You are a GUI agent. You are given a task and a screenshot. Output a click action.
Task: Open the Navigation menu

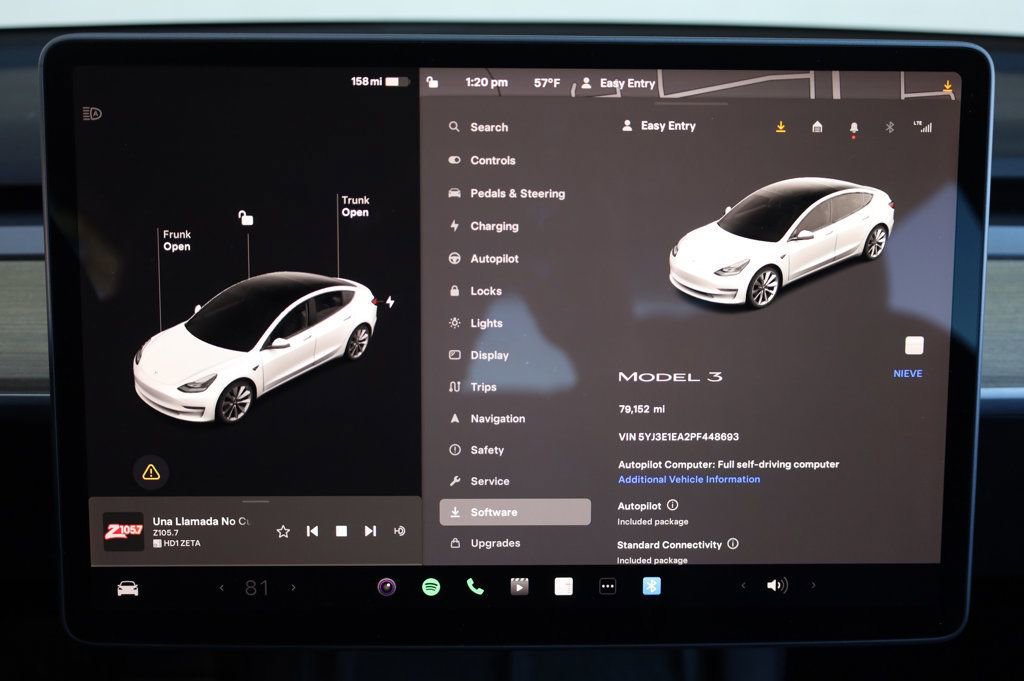(487, 419)
